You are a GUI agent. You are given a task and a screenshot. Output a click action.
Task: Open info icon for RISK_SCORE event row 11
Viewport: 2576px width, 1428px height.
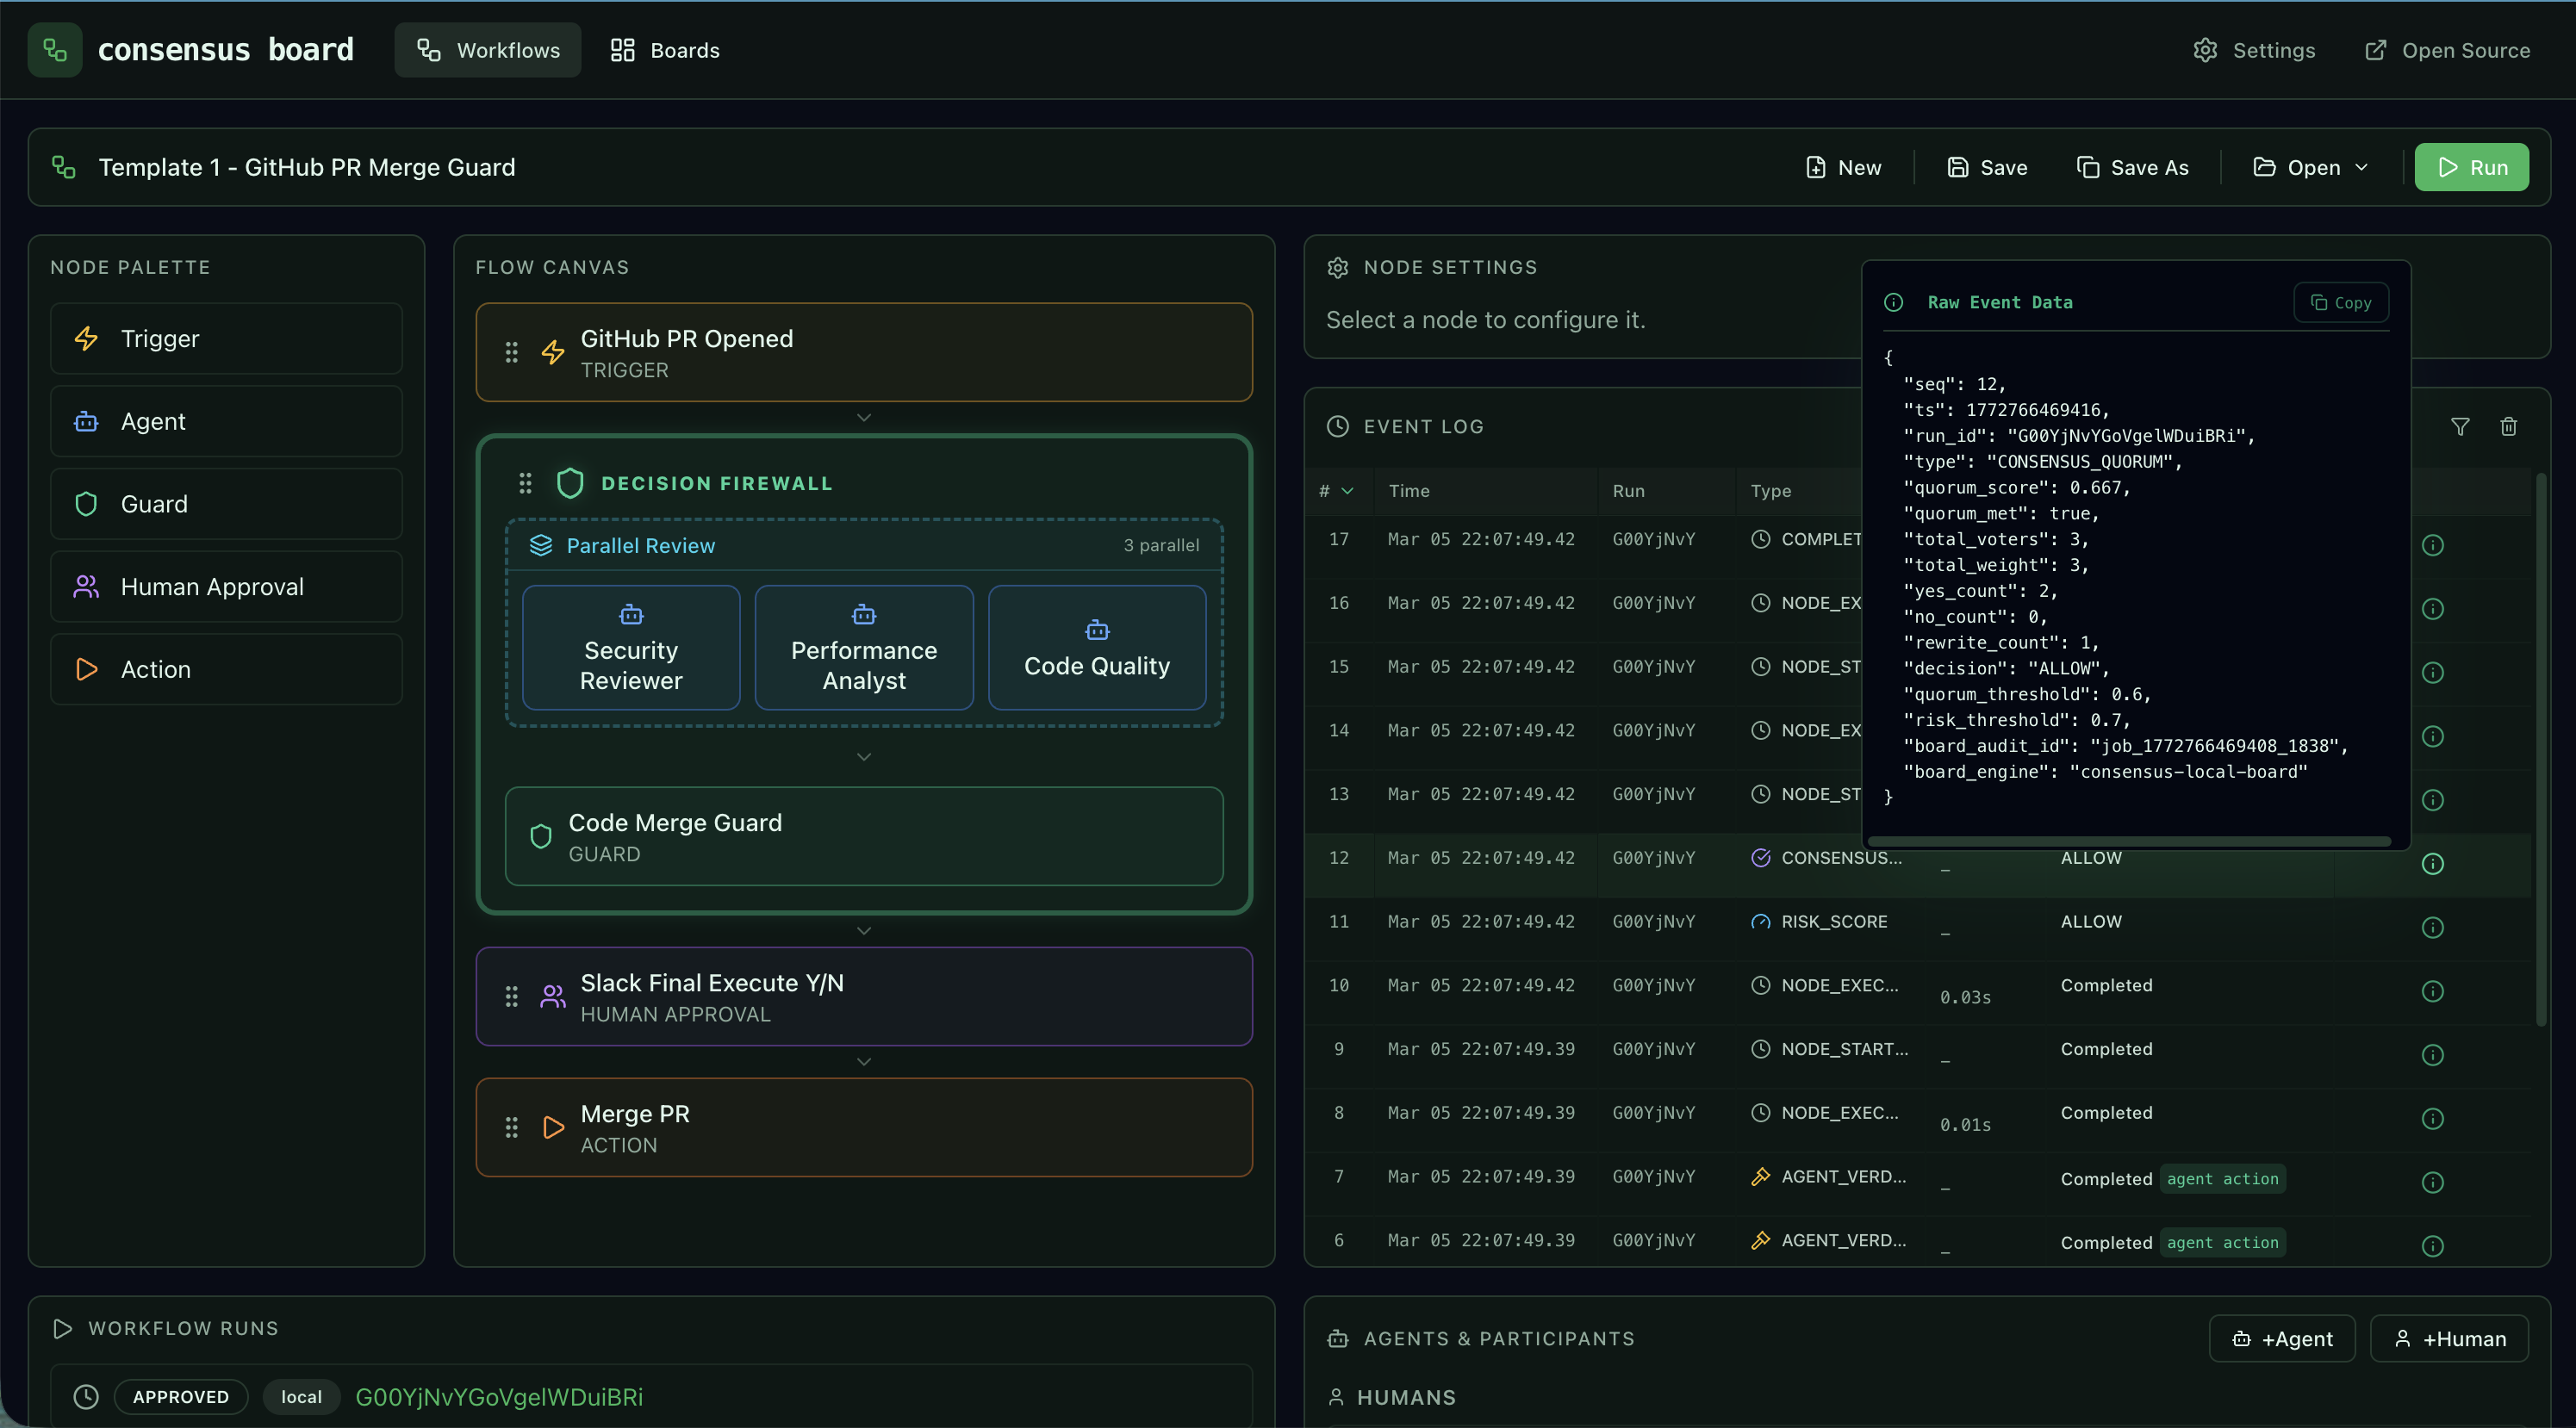[2432, 927]
